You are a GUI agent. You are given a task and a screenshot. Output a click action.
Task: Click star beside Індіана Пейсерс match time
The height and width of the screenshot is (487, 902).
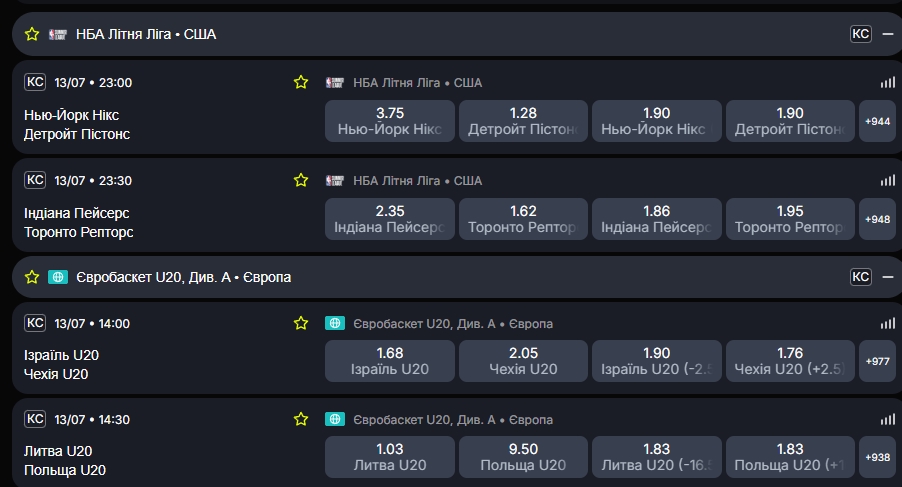301,180
